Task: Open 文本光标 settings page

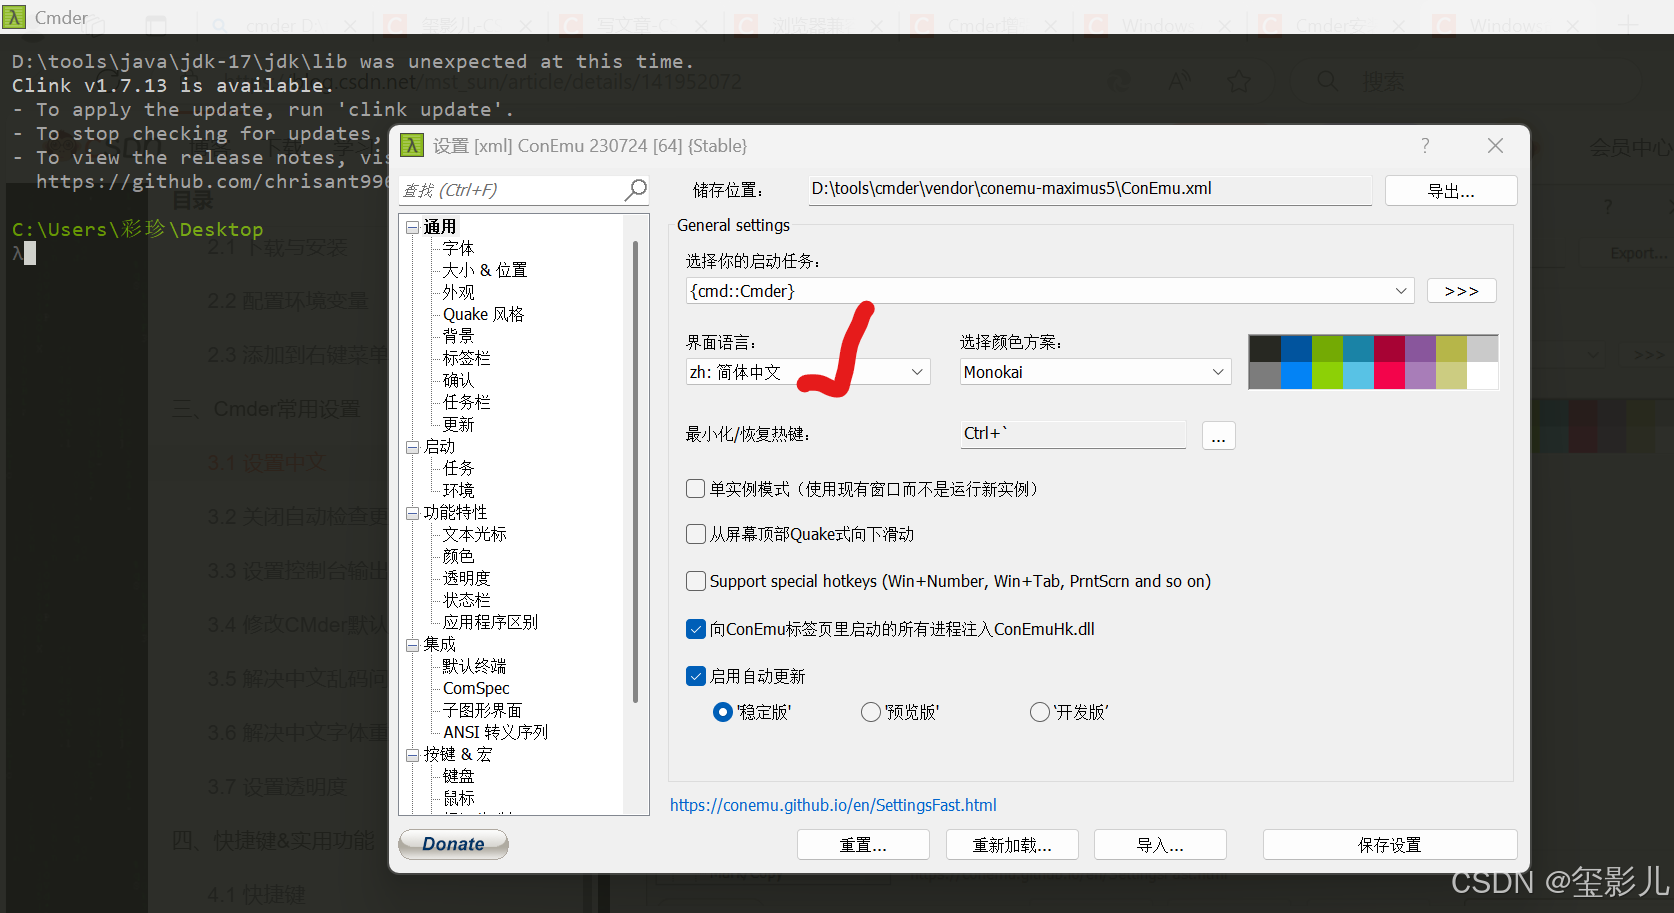Action: [475, 534]
